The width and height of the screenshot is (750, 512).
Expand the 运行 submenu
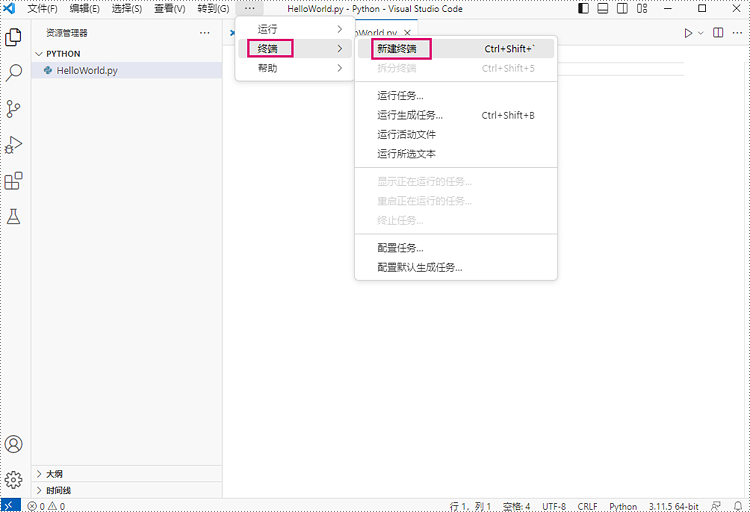295,29
